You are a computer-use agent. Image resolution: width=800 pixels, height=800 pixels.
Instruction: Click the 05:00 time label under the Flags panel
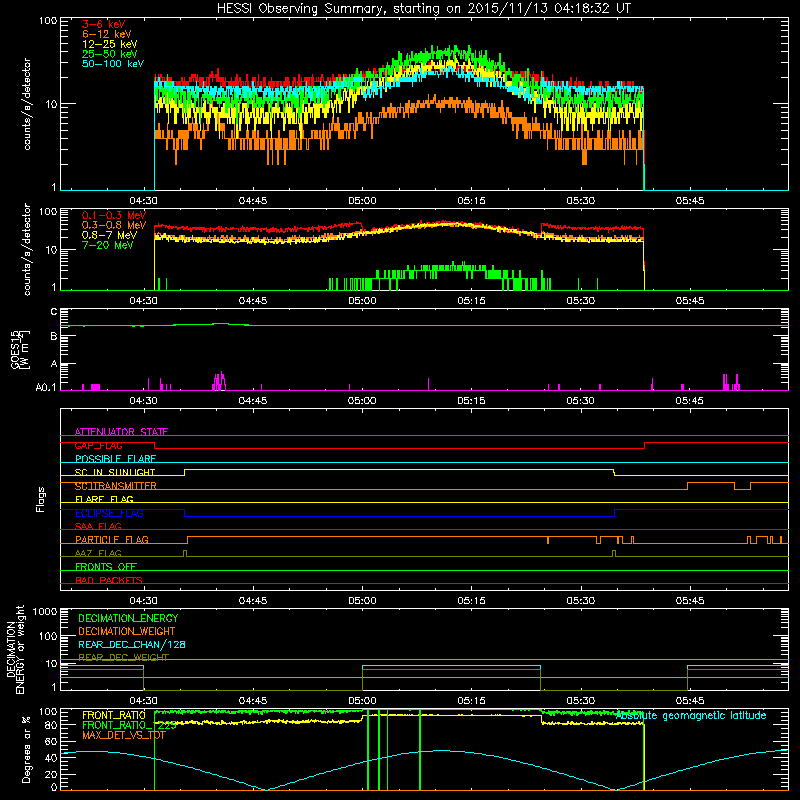click(362, 601)
